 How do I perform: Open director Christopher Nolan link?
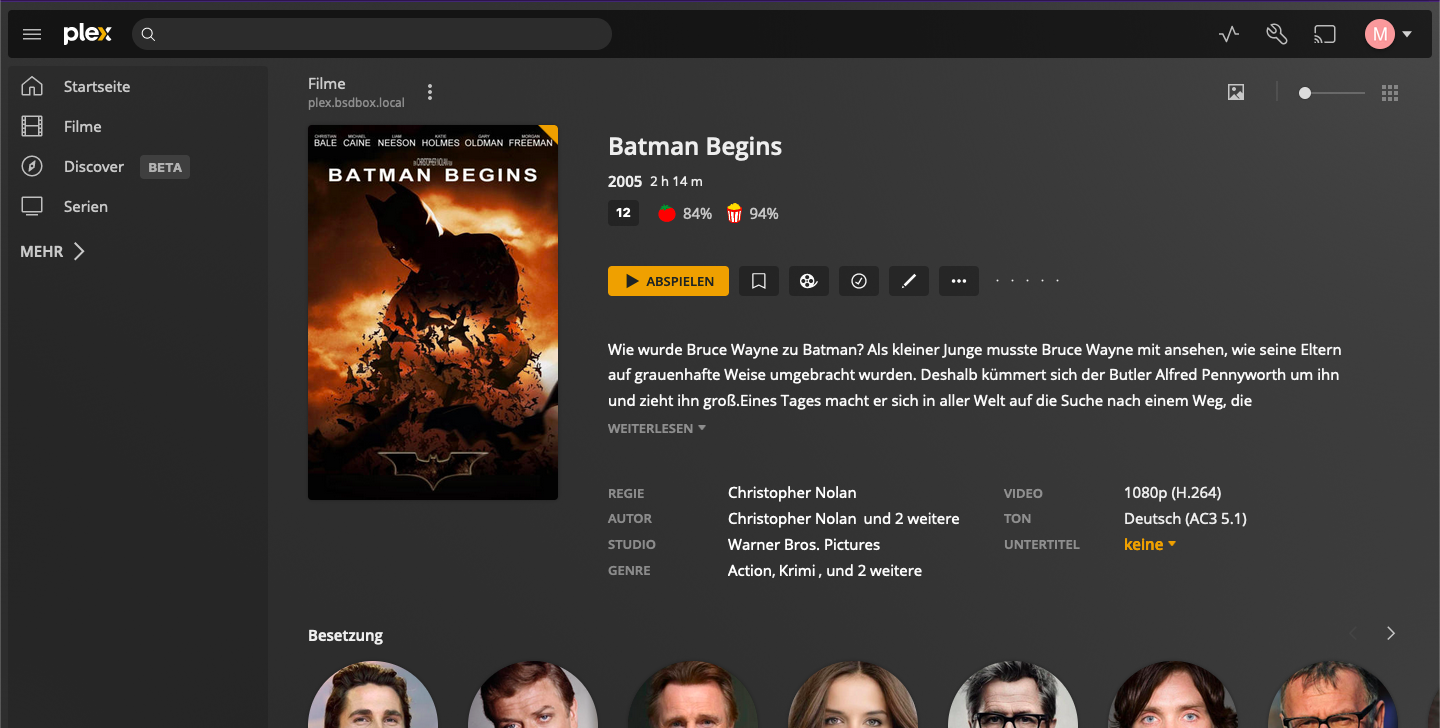click(x=792, y=492)
